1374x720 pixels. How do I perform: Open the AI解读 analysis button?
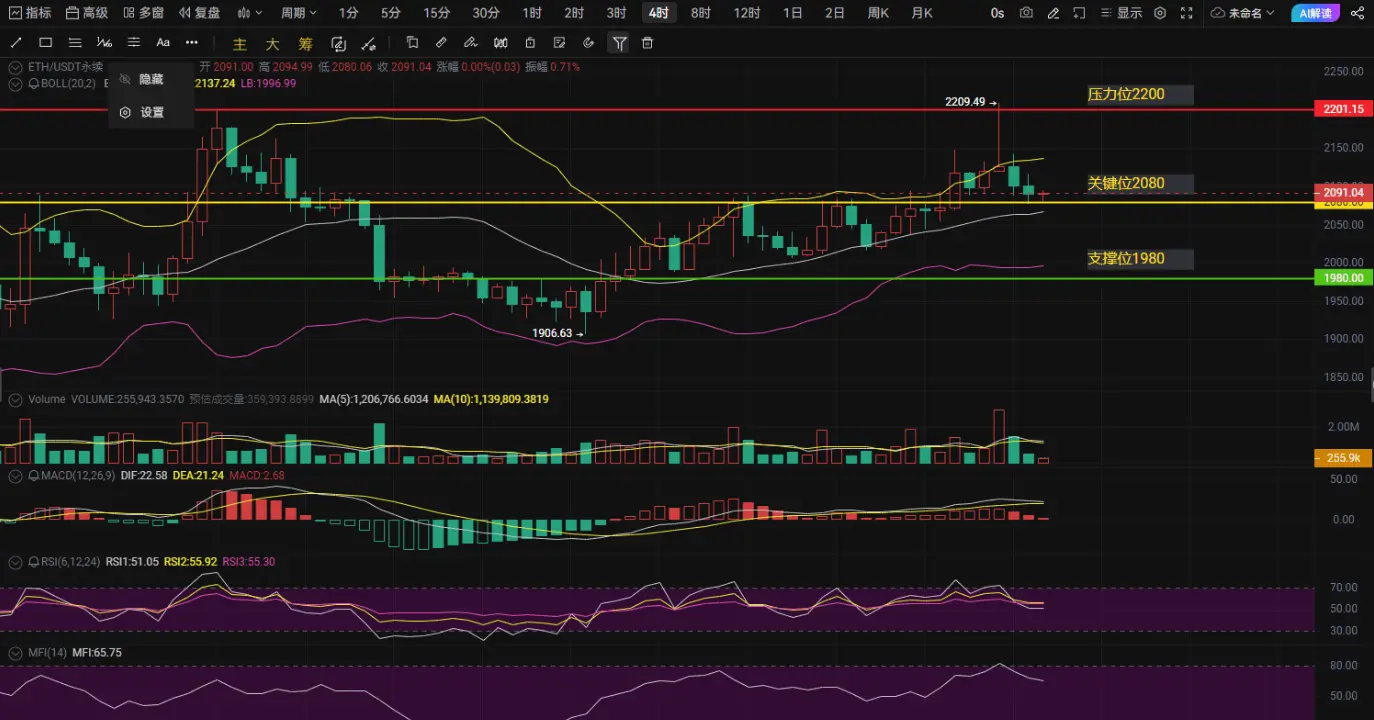point(1315,13)
